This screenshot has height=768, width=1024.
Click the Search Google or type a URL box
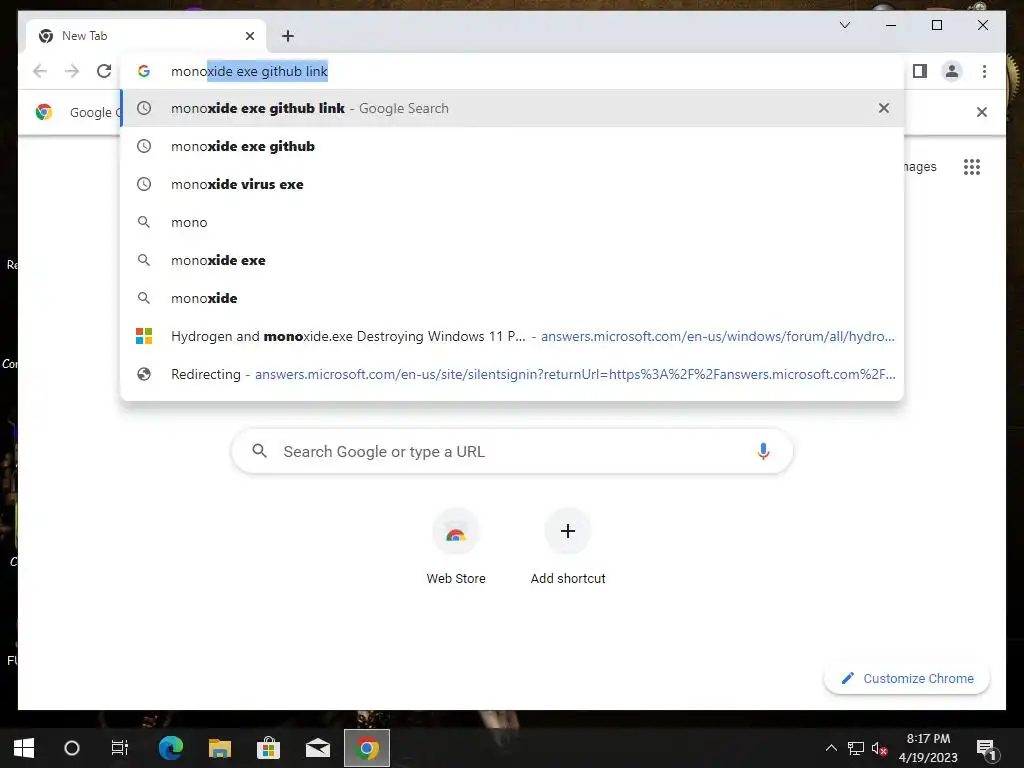coord(512,451)
